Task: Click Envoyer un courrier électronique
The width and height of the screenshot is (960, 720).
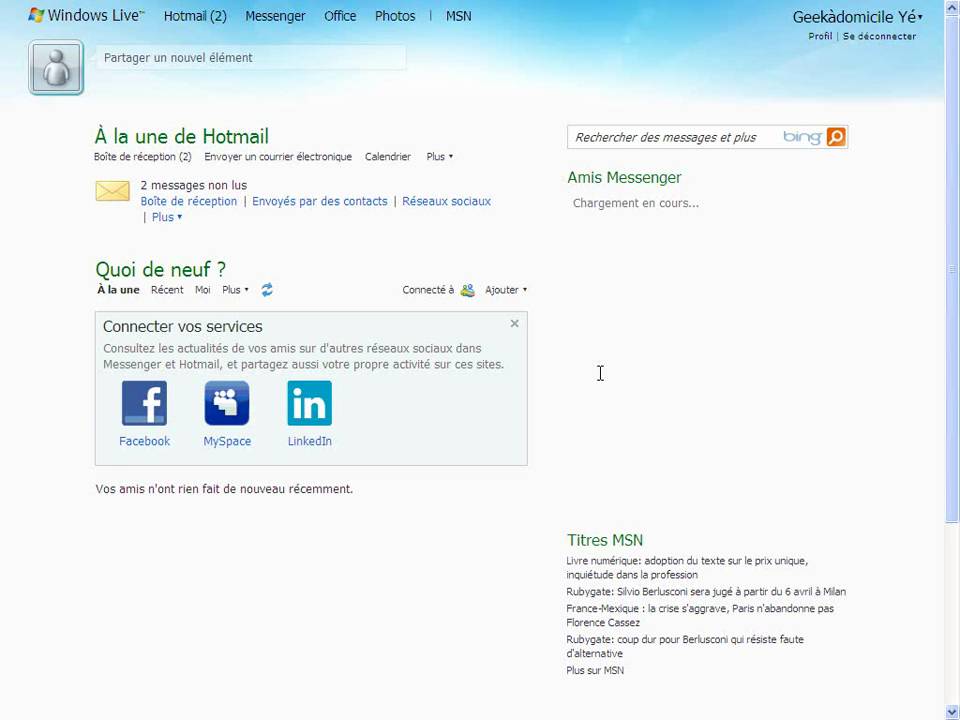Action: [x=278, y=157]
